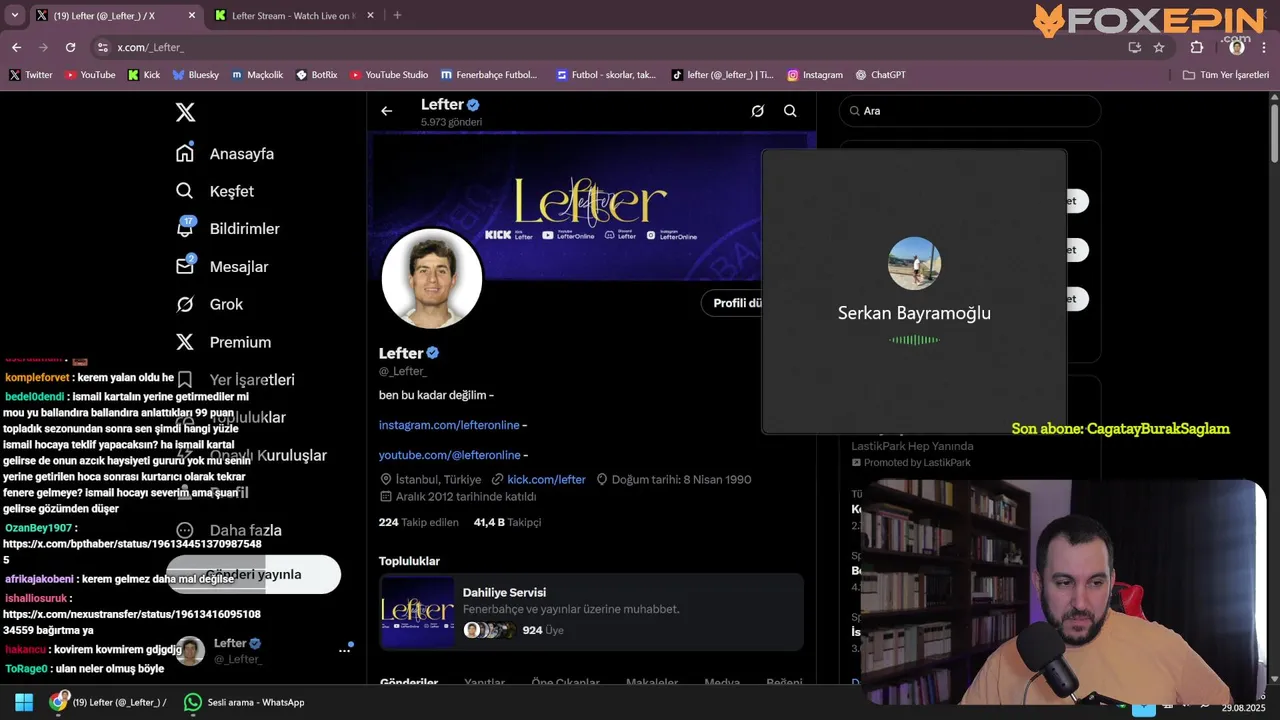Image resolution: width=1280 pixels, height=720 pixels.
Task: Open Chrome profile avatar
Action: pyautogui.click(x=1237, y=47)
